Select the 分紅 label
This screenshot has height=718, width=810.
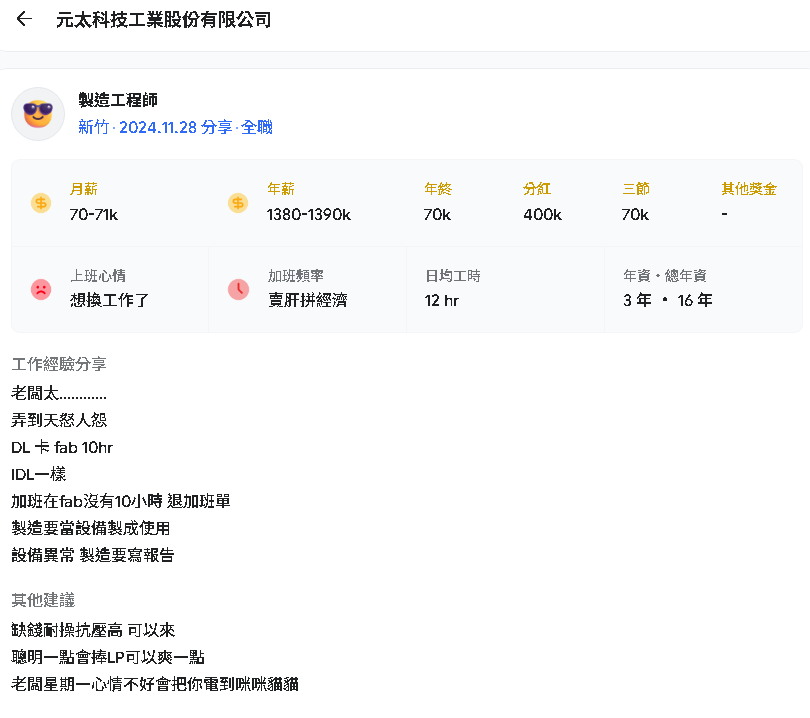click(x=537, y=189)
